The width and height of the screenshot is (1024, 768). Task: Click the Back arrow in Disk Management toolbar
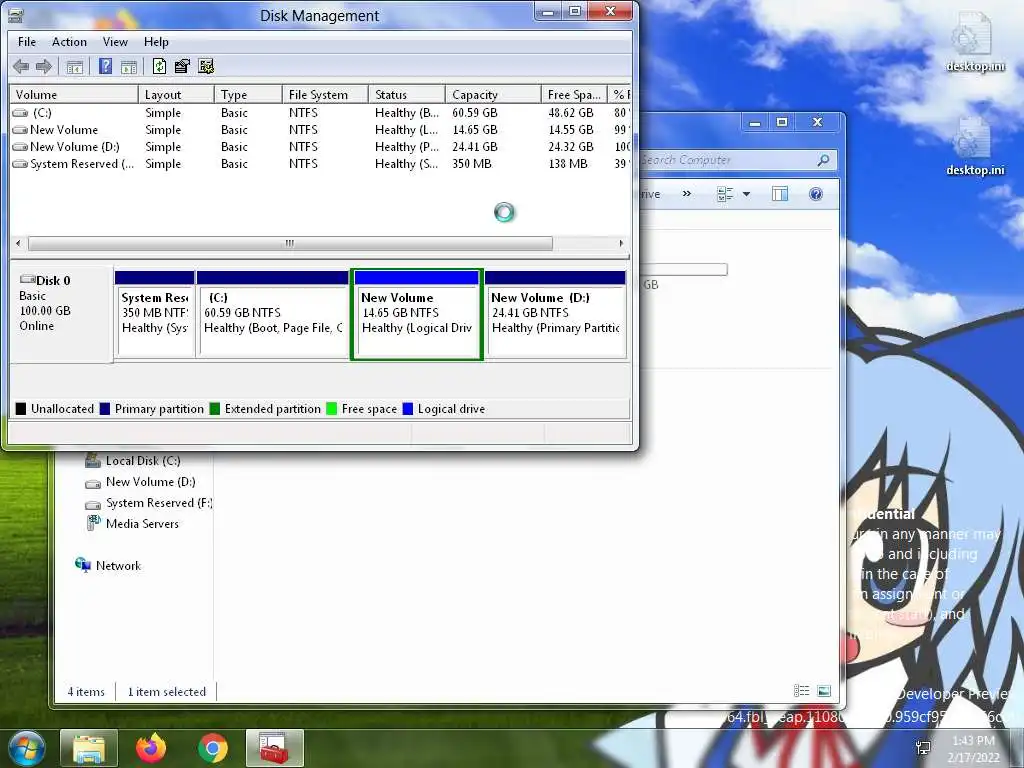coord(21,66)
